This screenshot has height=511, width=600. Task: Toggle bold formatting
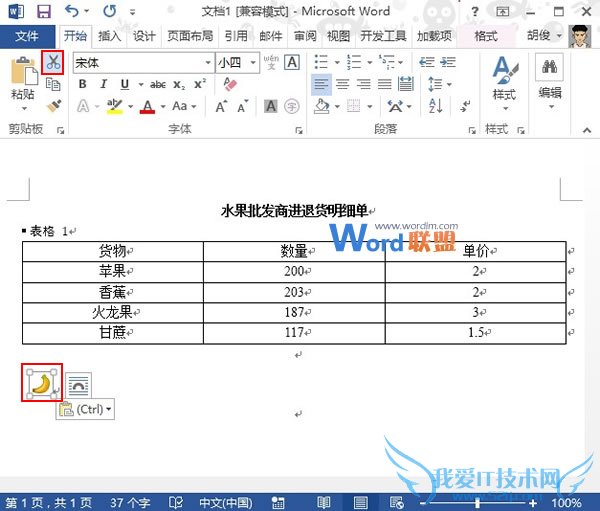tap(83, 84)
